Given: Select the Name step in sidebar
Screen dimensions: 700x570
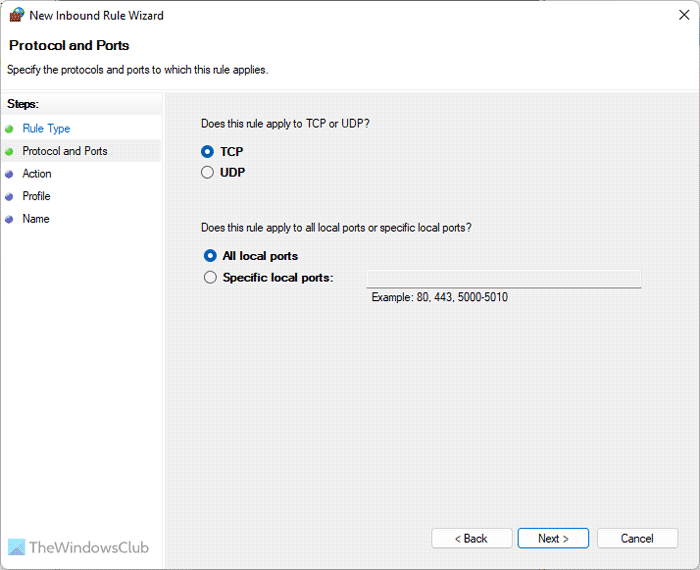Looking at the screenshot, I should click(x=36, y=219).
